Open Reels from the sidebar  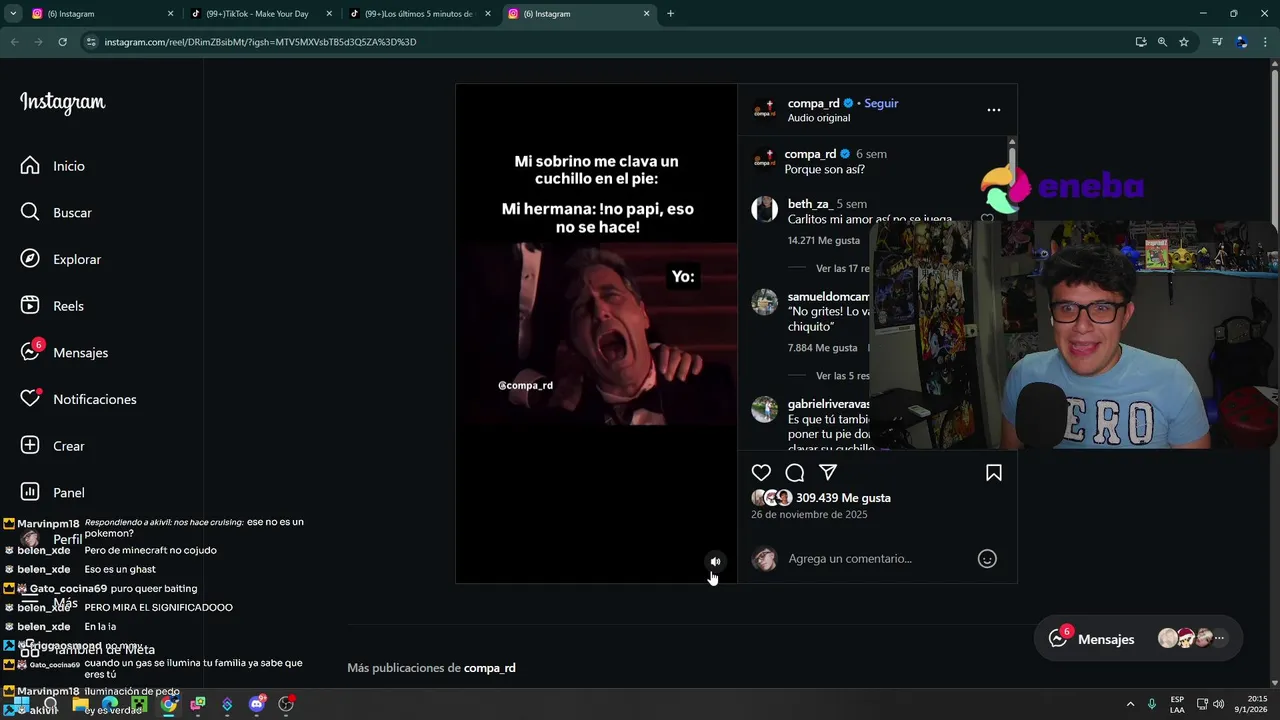pyautogui.click(x=52, y=306)
